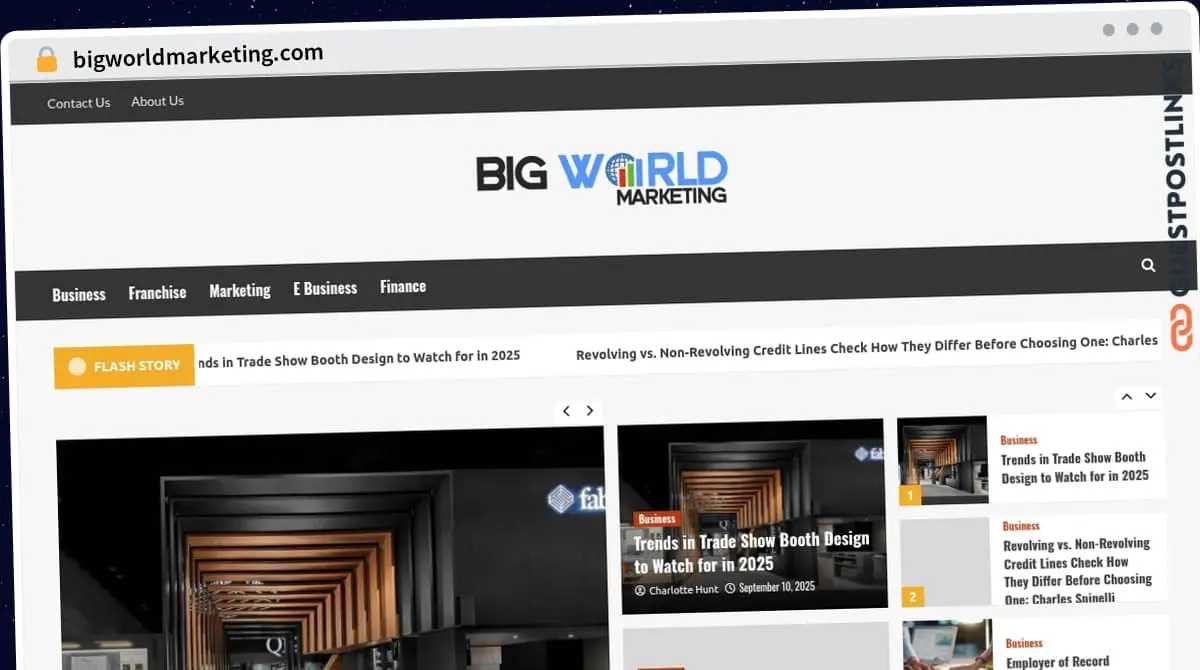Viewport: 1200px width, 670px height.
Task: Open the large featured trade show booth image
Action: coord(333,550)
